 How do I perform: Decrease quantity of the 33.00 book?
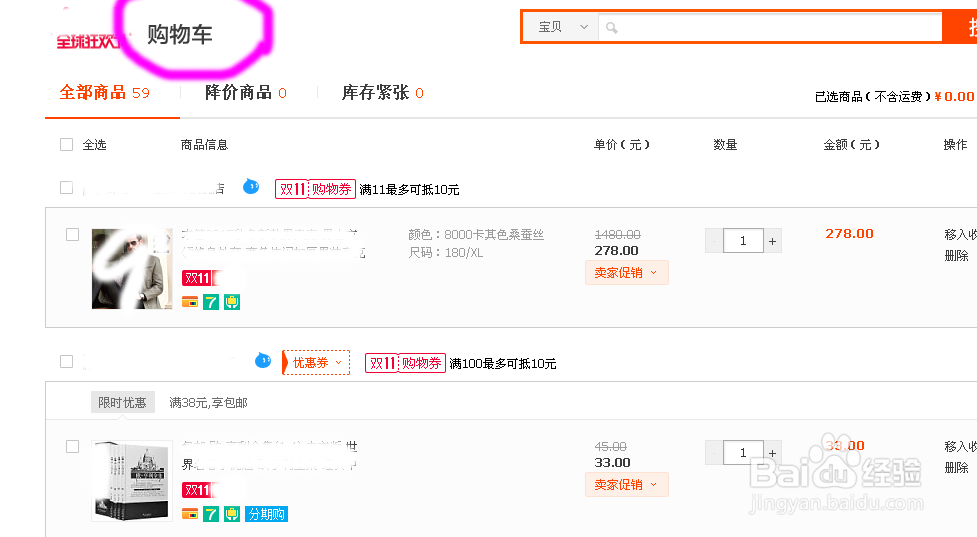tap(714, 453)
